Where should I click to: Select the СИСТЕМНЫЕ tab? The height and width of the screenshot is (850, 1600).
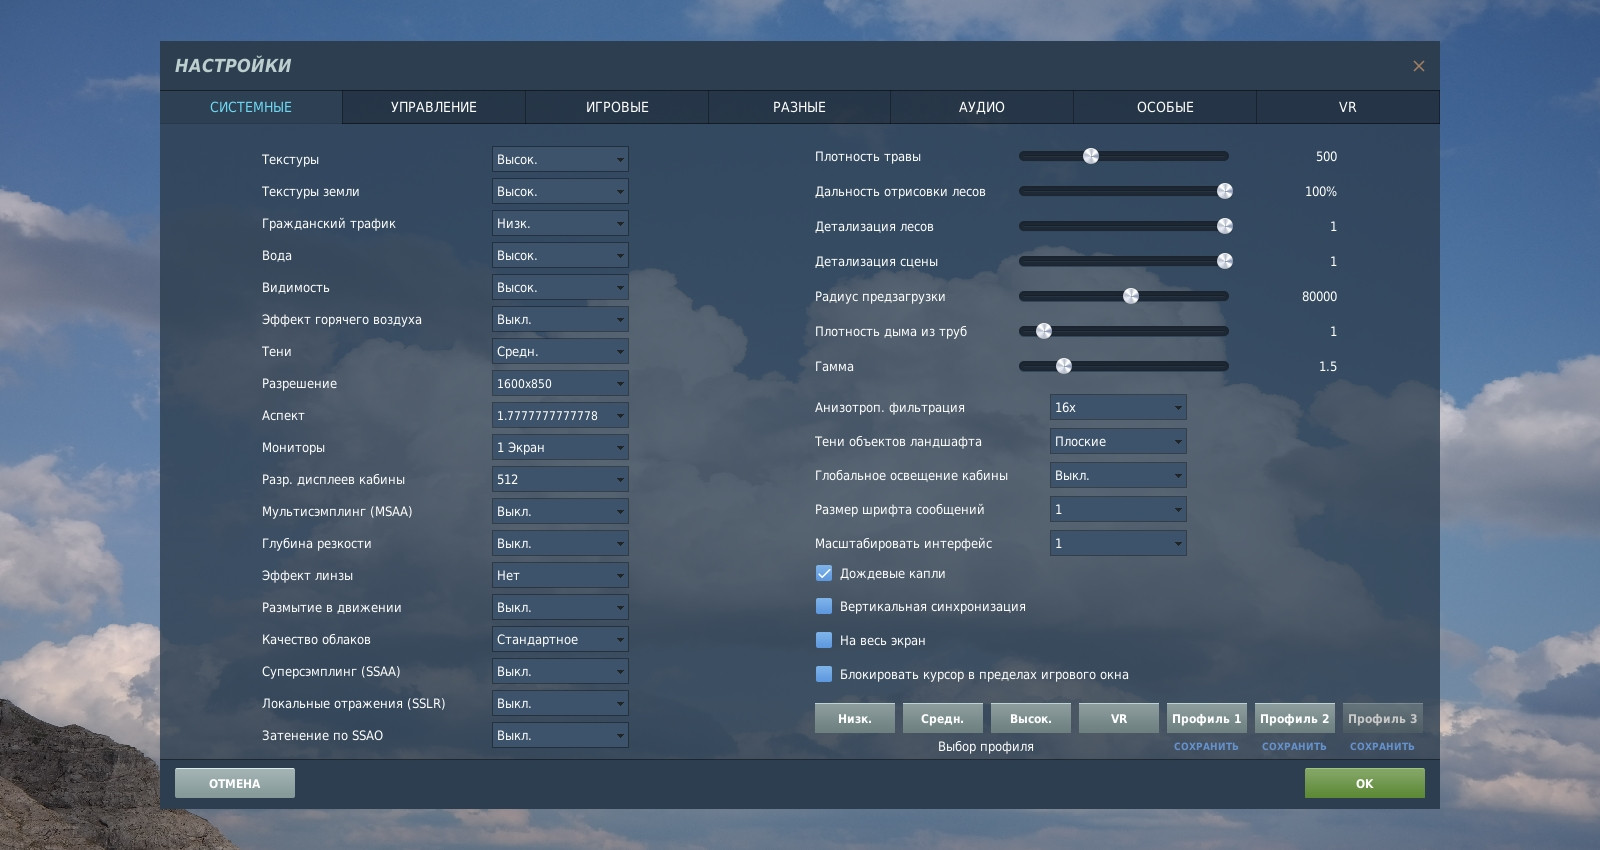[251, 107]
